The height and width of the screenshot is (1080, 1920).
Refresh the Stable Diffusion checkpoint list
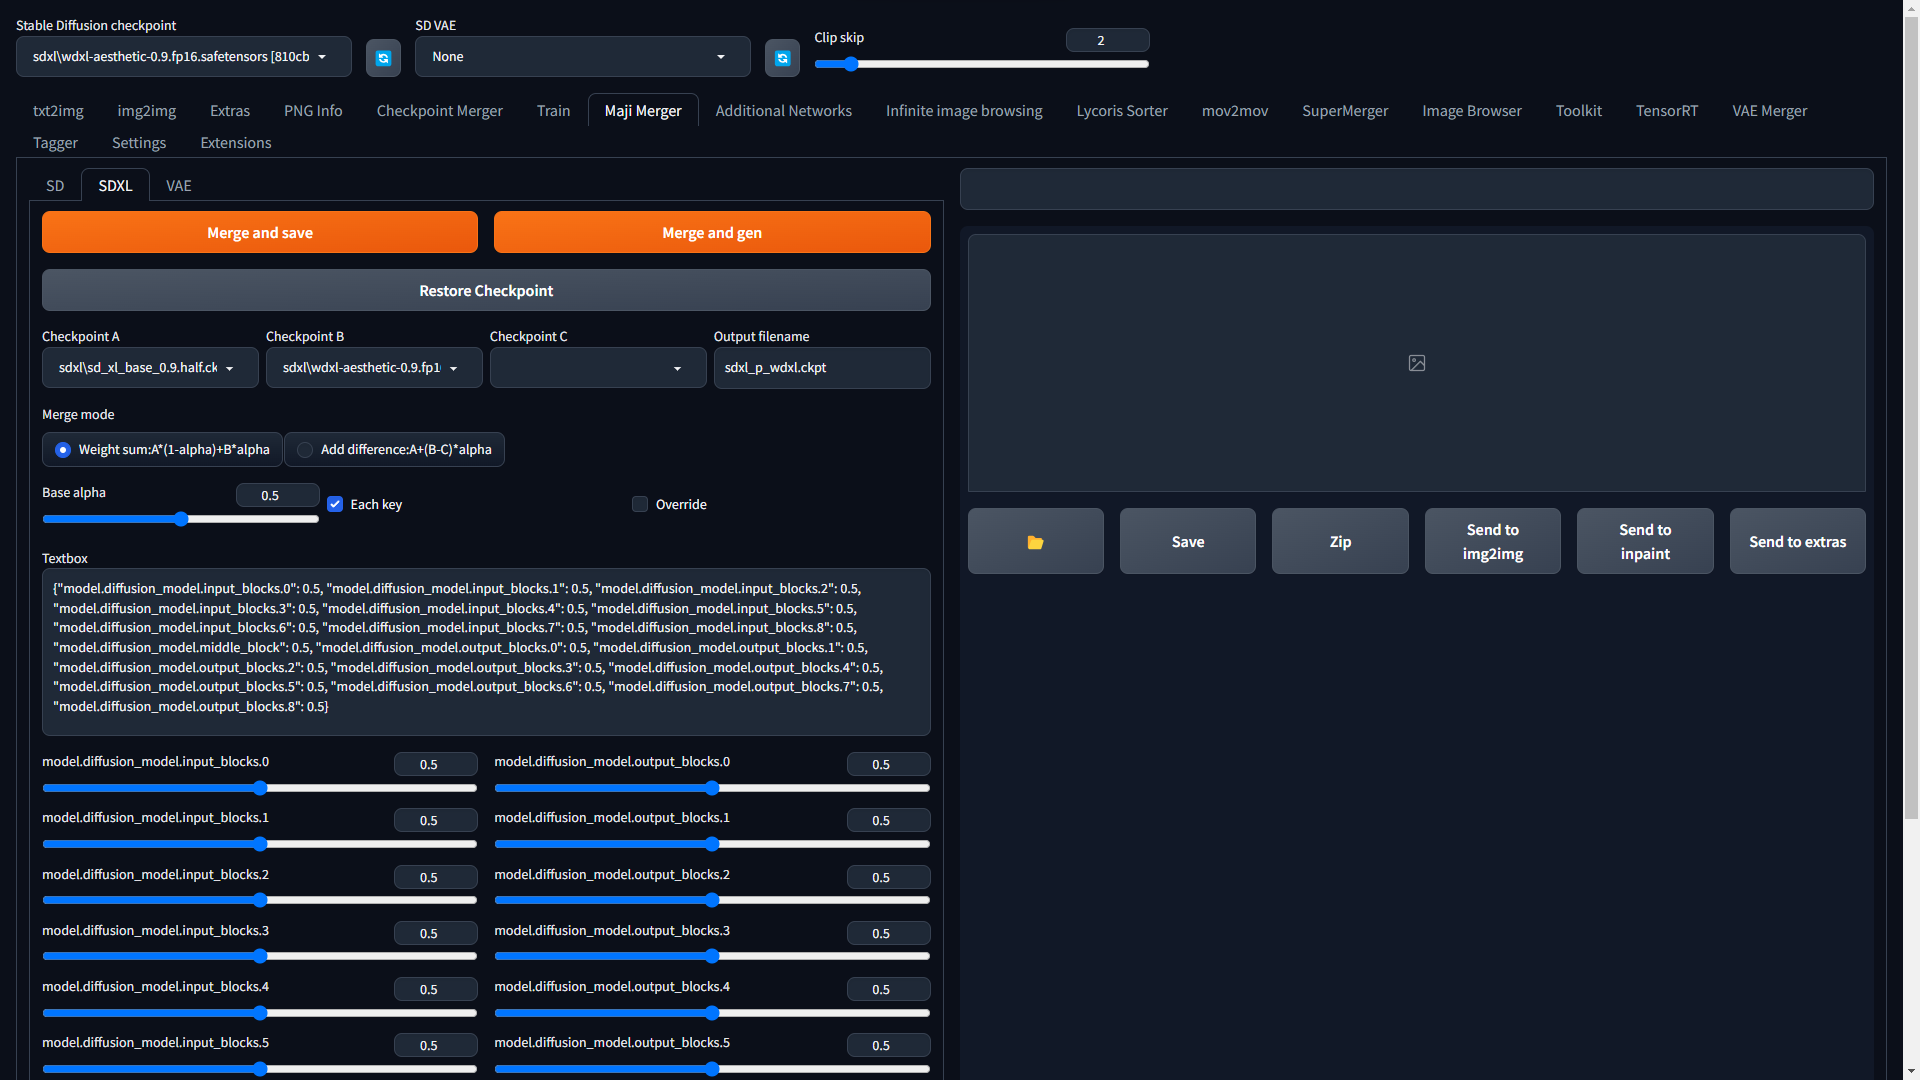(x=383, y=58)
